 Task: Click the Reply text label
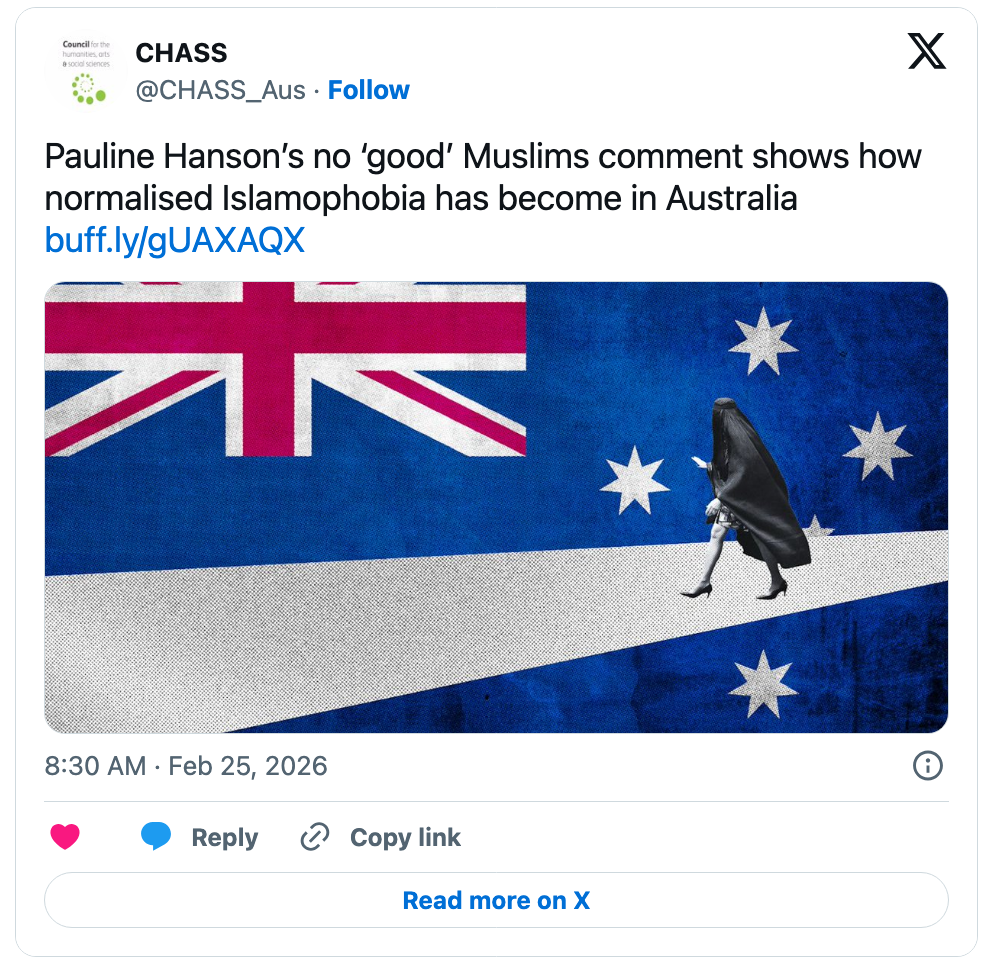coord(224,838)
